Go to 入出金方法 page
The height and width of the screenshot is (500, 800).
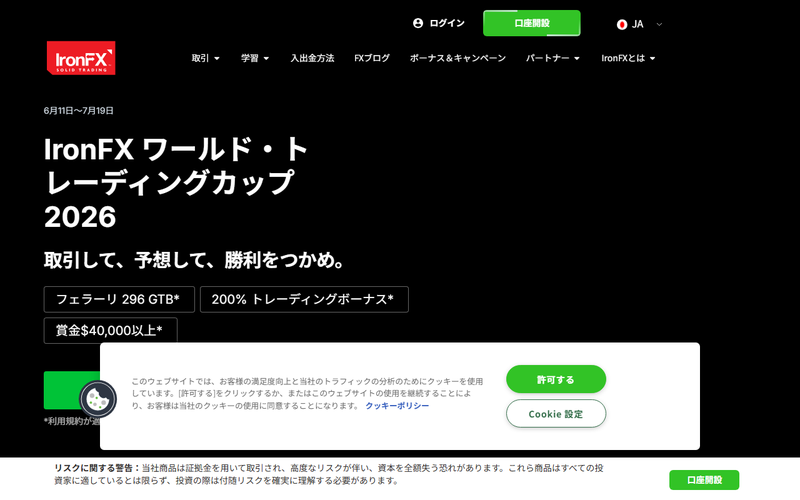coord(312,58)
